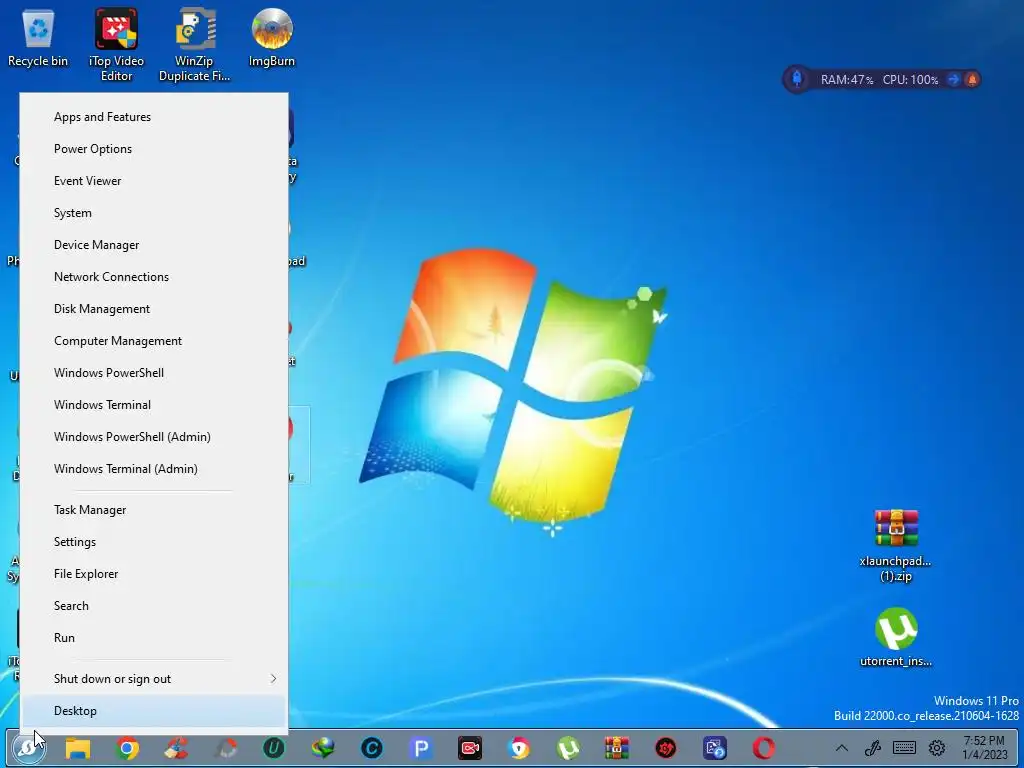
Task: Show hidden system tray icons
Action: [x=842, y=748]
